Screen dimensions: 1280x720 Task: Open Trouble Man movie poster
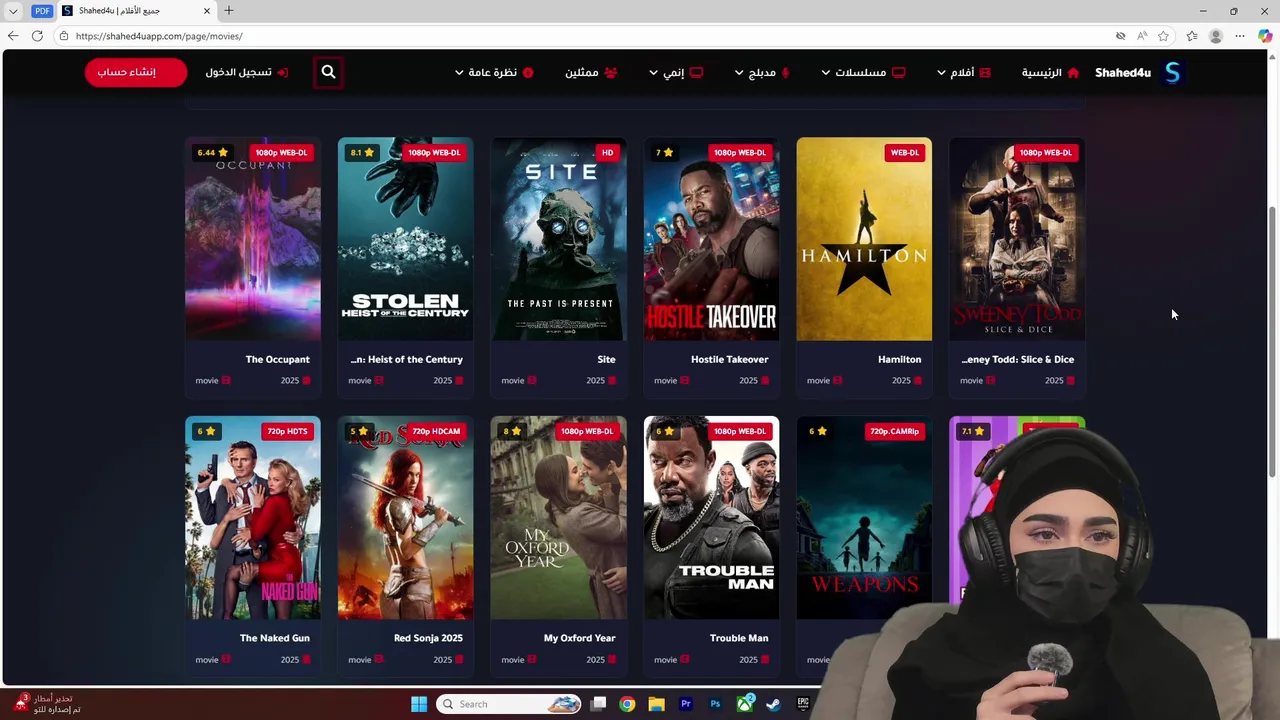click(712, 518)
